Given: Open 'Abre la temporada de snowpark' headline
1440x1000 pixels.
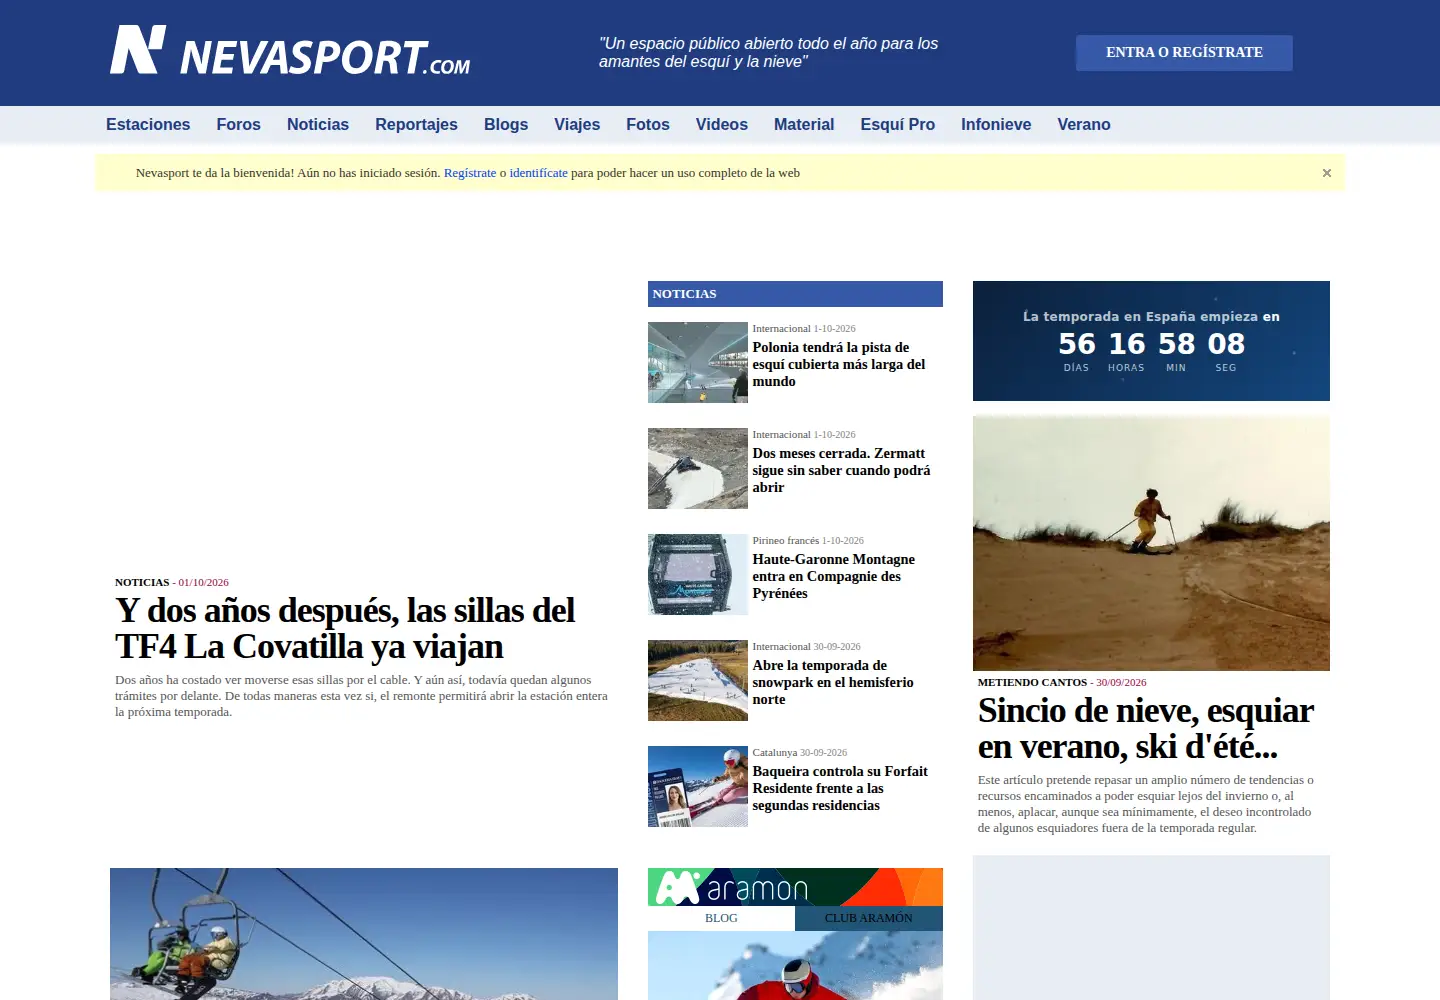Looking at the screenshot, I should click(833, 683).
